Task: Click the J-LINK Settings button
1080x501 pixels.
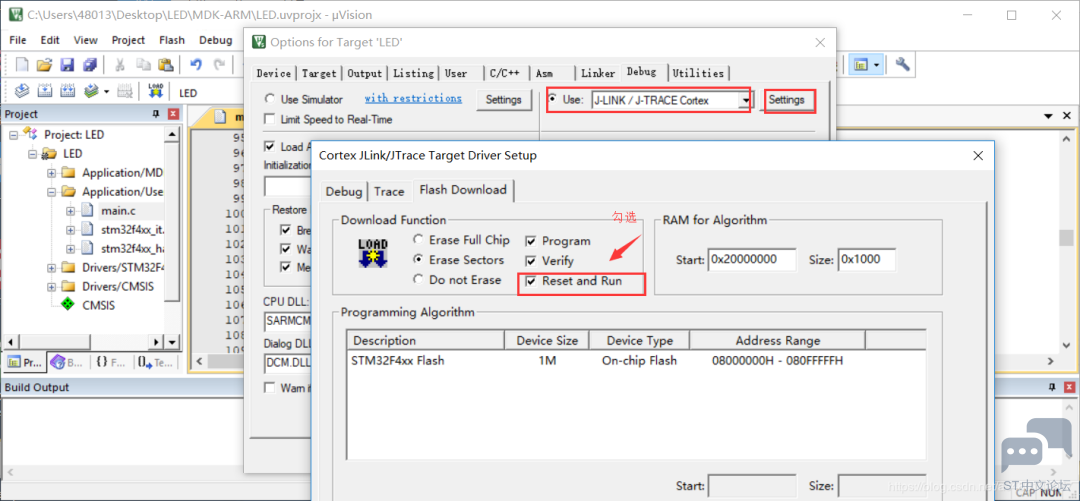Action: coord(787,100)
